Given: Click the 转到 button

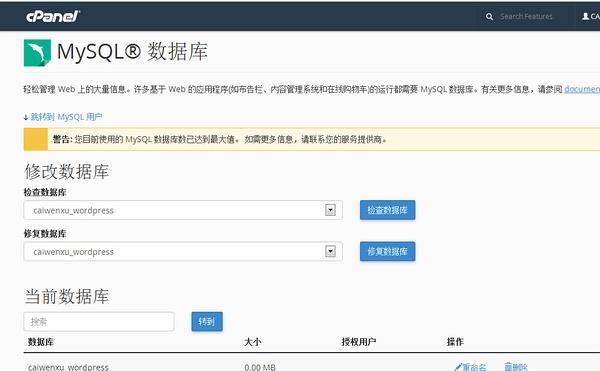Looking at the screenshot, I should tap(207, 321).
